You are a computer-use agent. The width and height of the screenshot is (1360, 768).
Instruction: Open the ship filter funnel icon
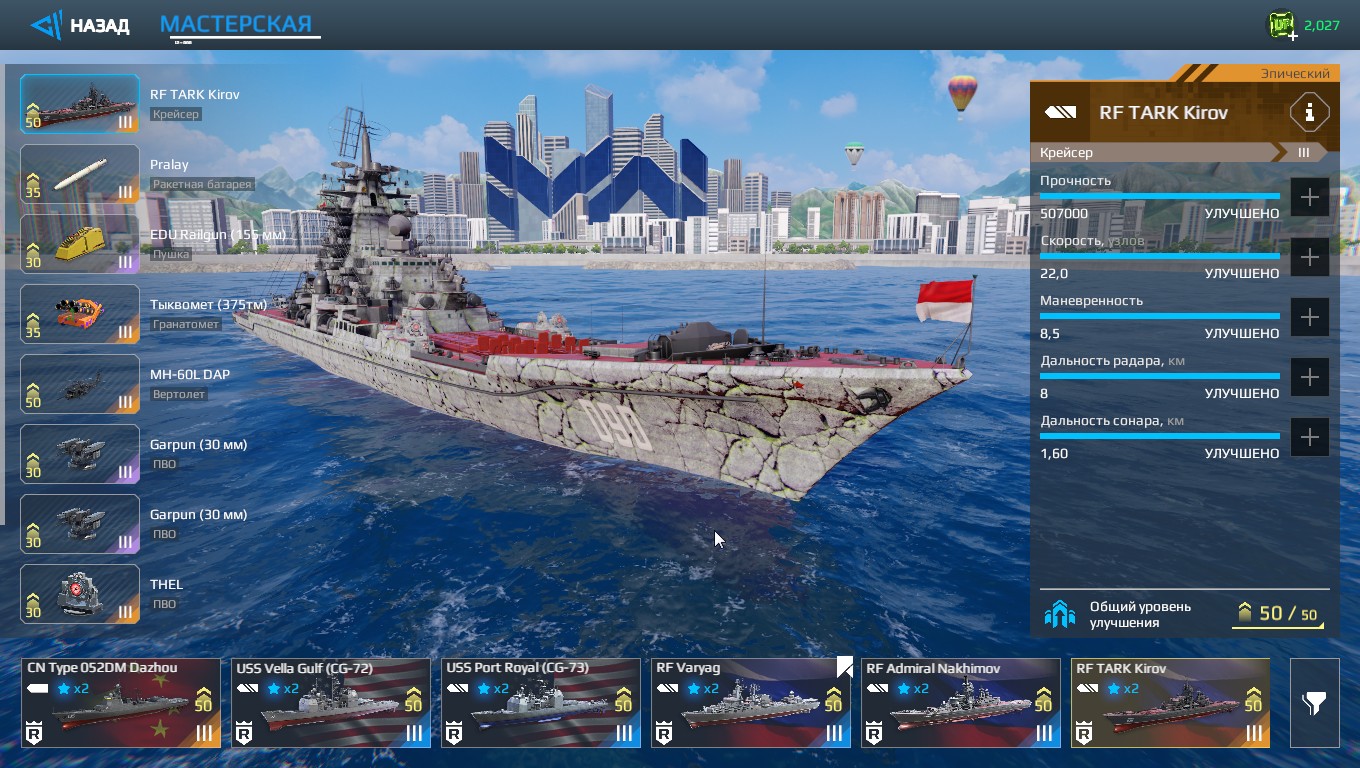click(1314, 703)
